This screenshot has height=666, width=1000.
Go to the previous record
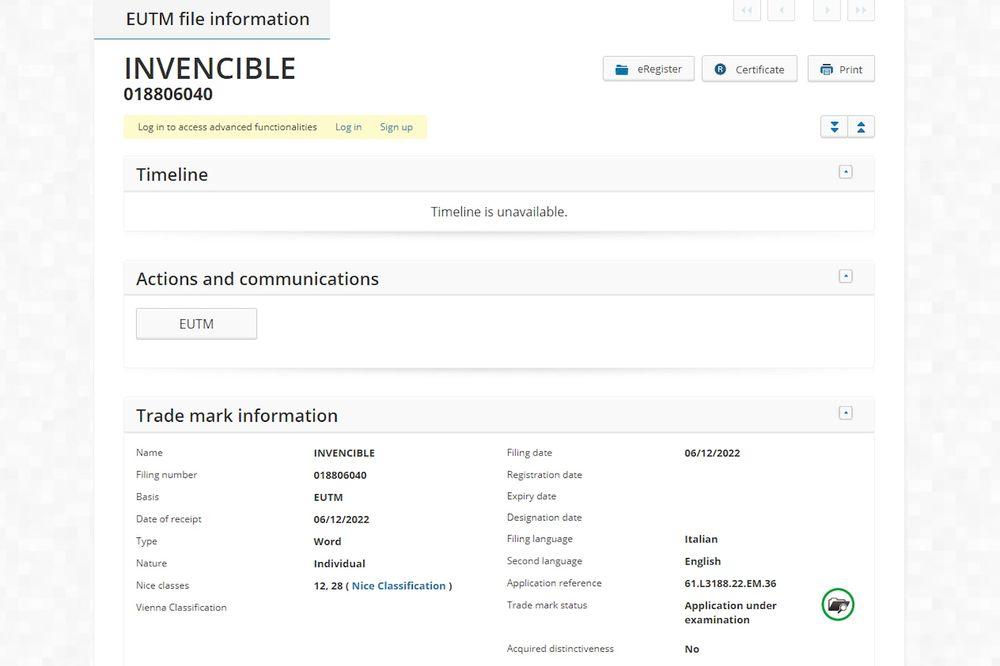point(781,11)
